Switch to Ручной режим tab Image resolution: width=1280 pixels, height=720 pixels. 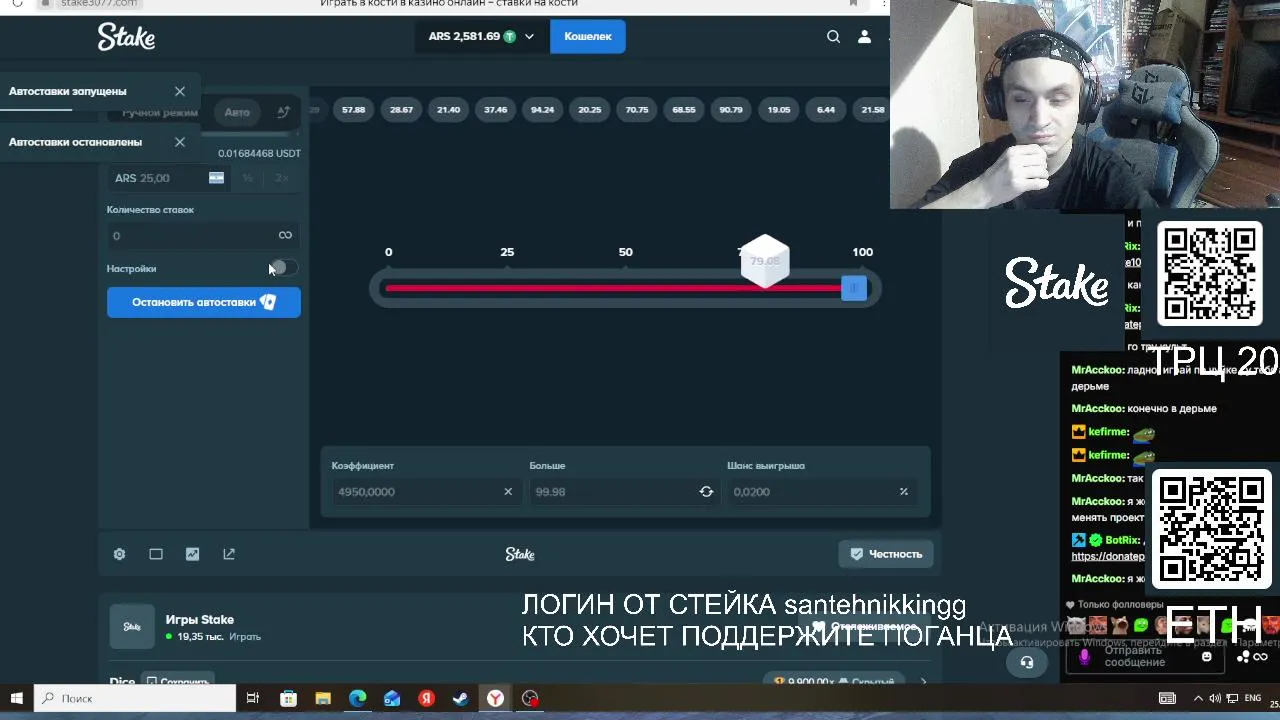click(160, 113)
